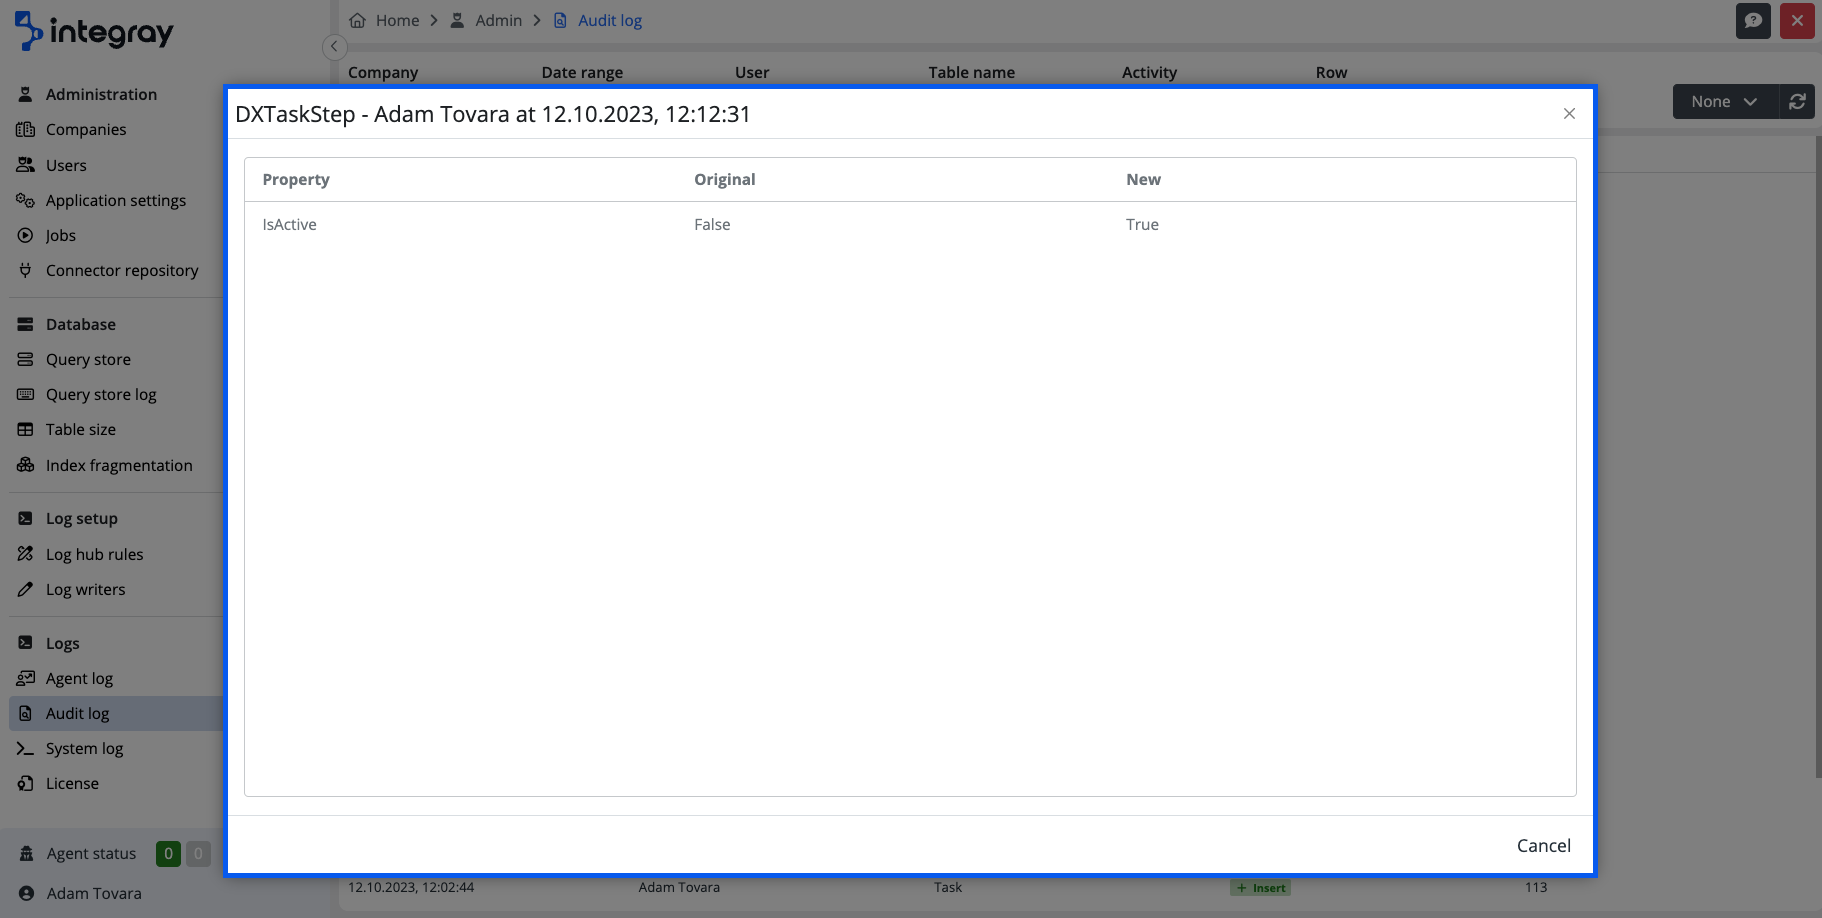Open Application settings in sidebar
Image resolution: width=1822 pixels, height=918 pixels.
pos(115,200)
